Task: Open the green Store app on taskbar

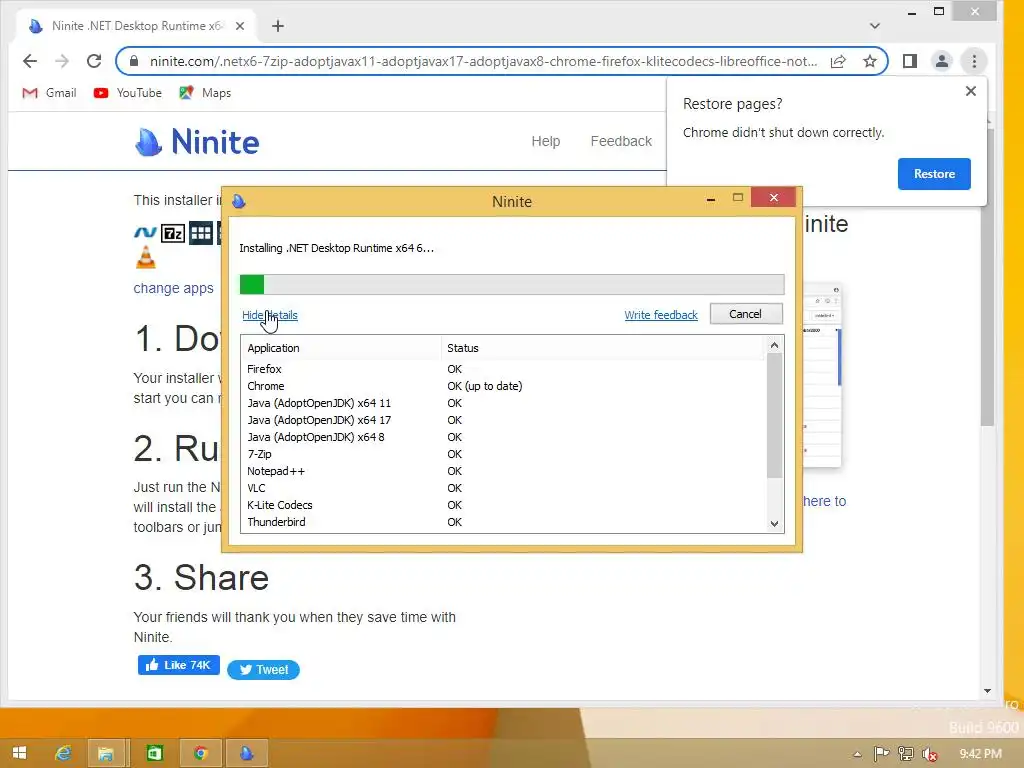Action: (x=154, y=753)
